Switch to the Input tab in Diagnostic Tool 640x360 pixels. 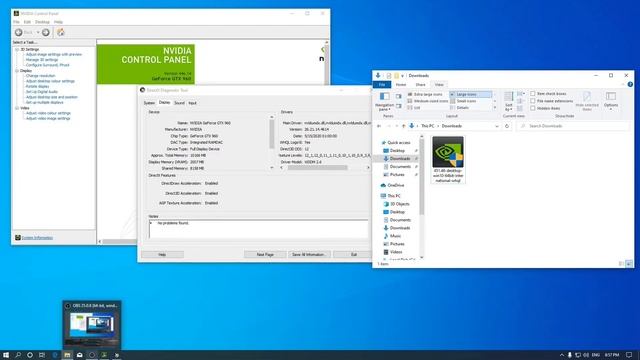click(x=193, y=103)
